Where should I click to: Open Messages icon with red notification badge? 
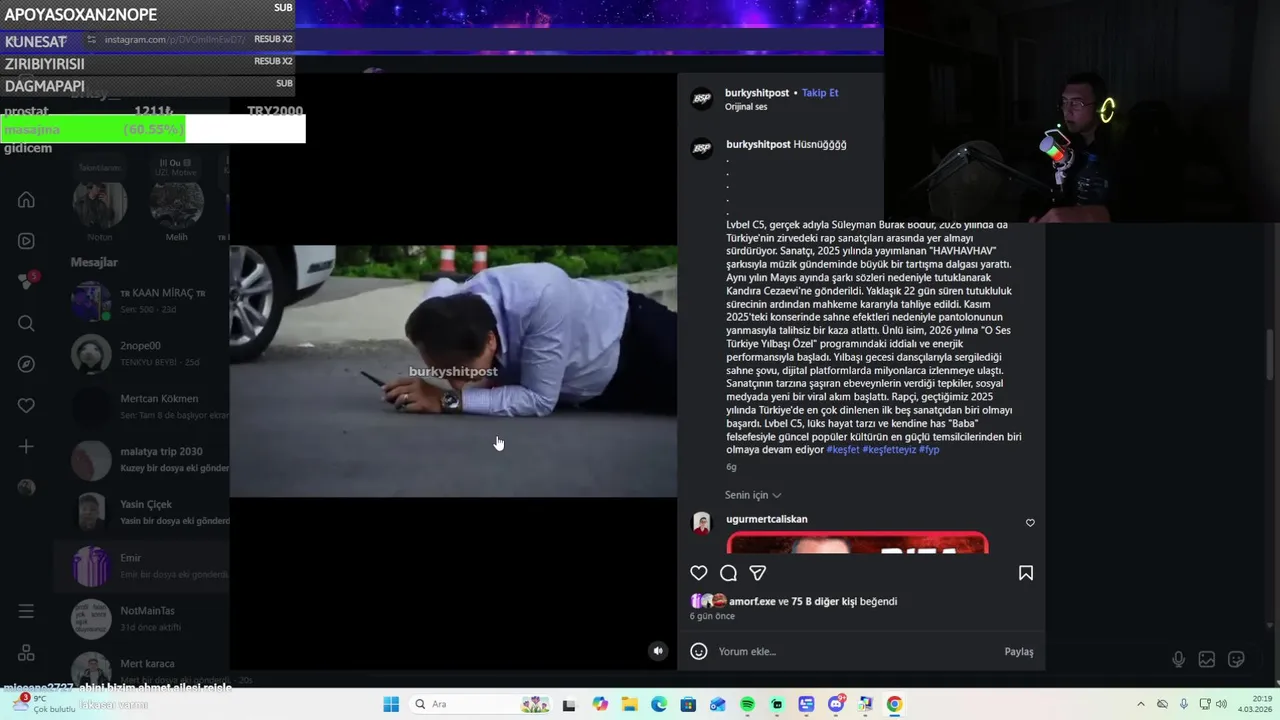tap(27, 281)
